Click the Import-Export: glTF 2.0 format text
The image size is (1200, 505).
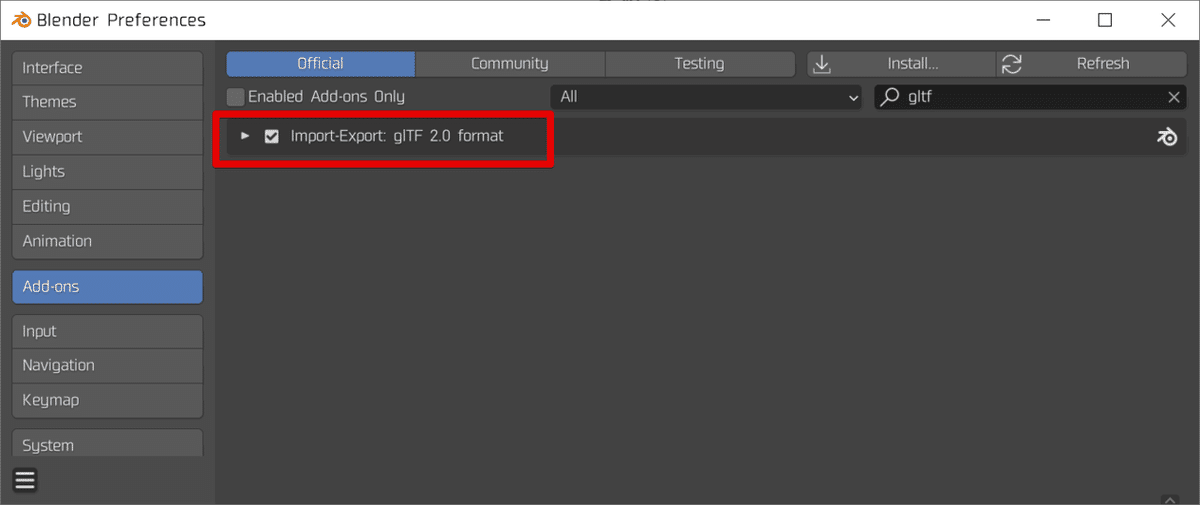397,136
